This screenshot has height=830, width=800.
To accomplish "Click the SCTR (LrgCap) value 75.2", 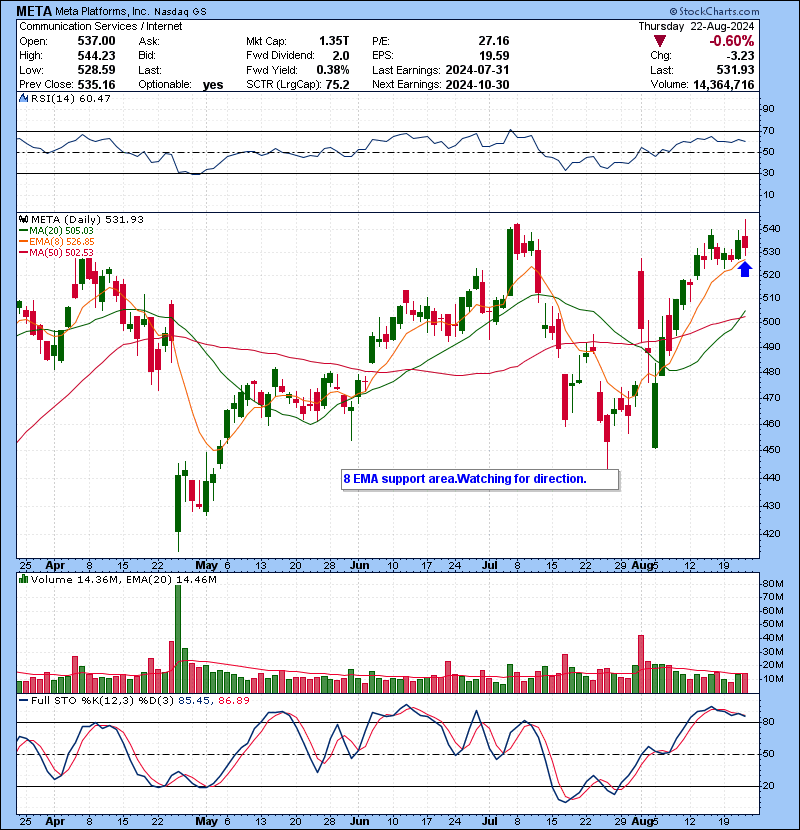I will point(337,85).
